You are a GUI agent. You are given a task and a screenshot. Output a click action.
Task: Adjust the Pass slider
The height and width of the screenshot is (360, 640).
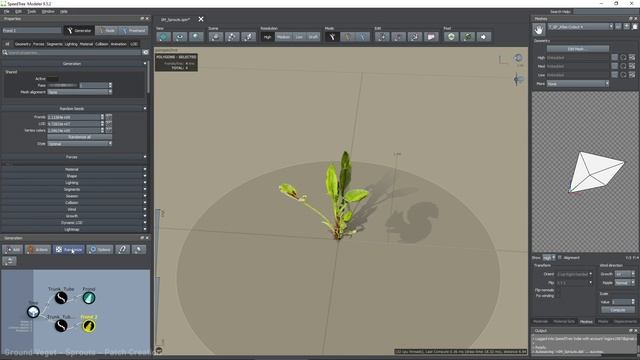[62, 85]
